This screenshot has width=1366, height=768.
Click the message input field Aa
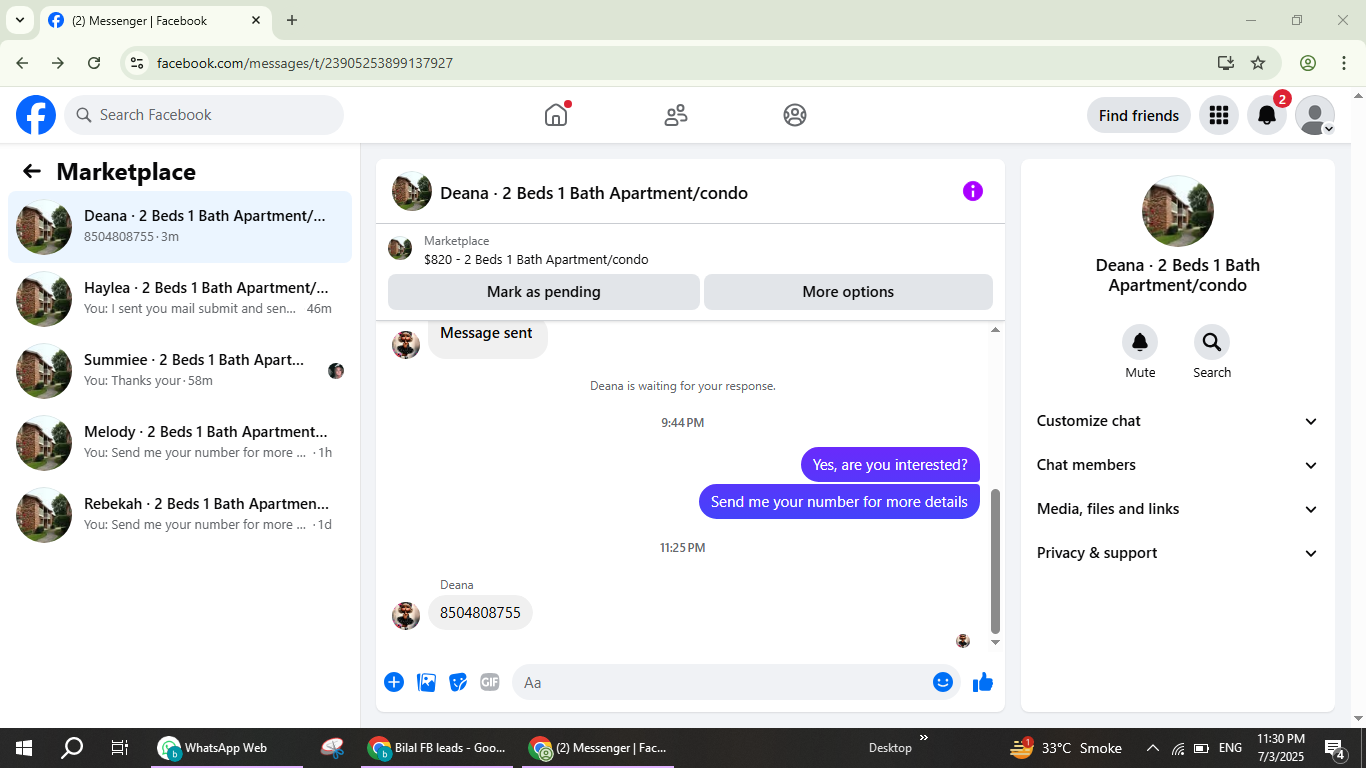(720, 682)
